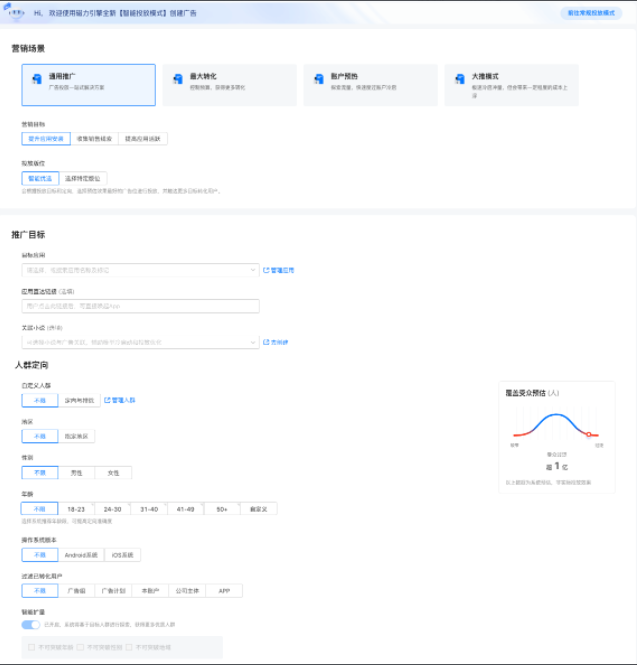Screen dimensions: 637x665
Task: Click the link icon right of the 关联小店 dropdown
Action: [x=266, y=342]
